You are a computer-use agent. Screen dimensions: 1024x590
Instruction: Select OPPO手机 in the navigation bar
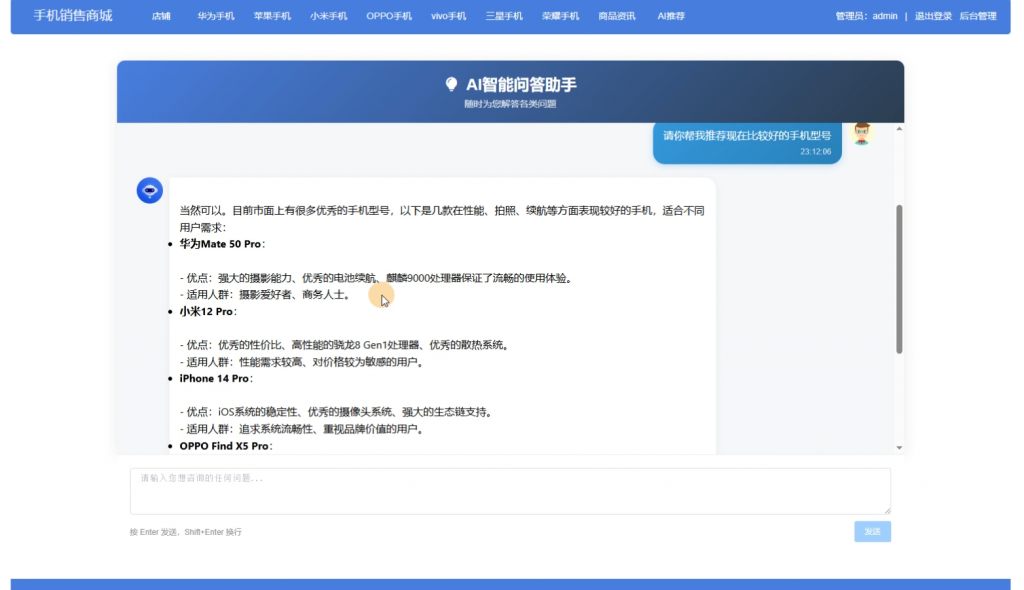pyautogui.click(x=389, y=16)
